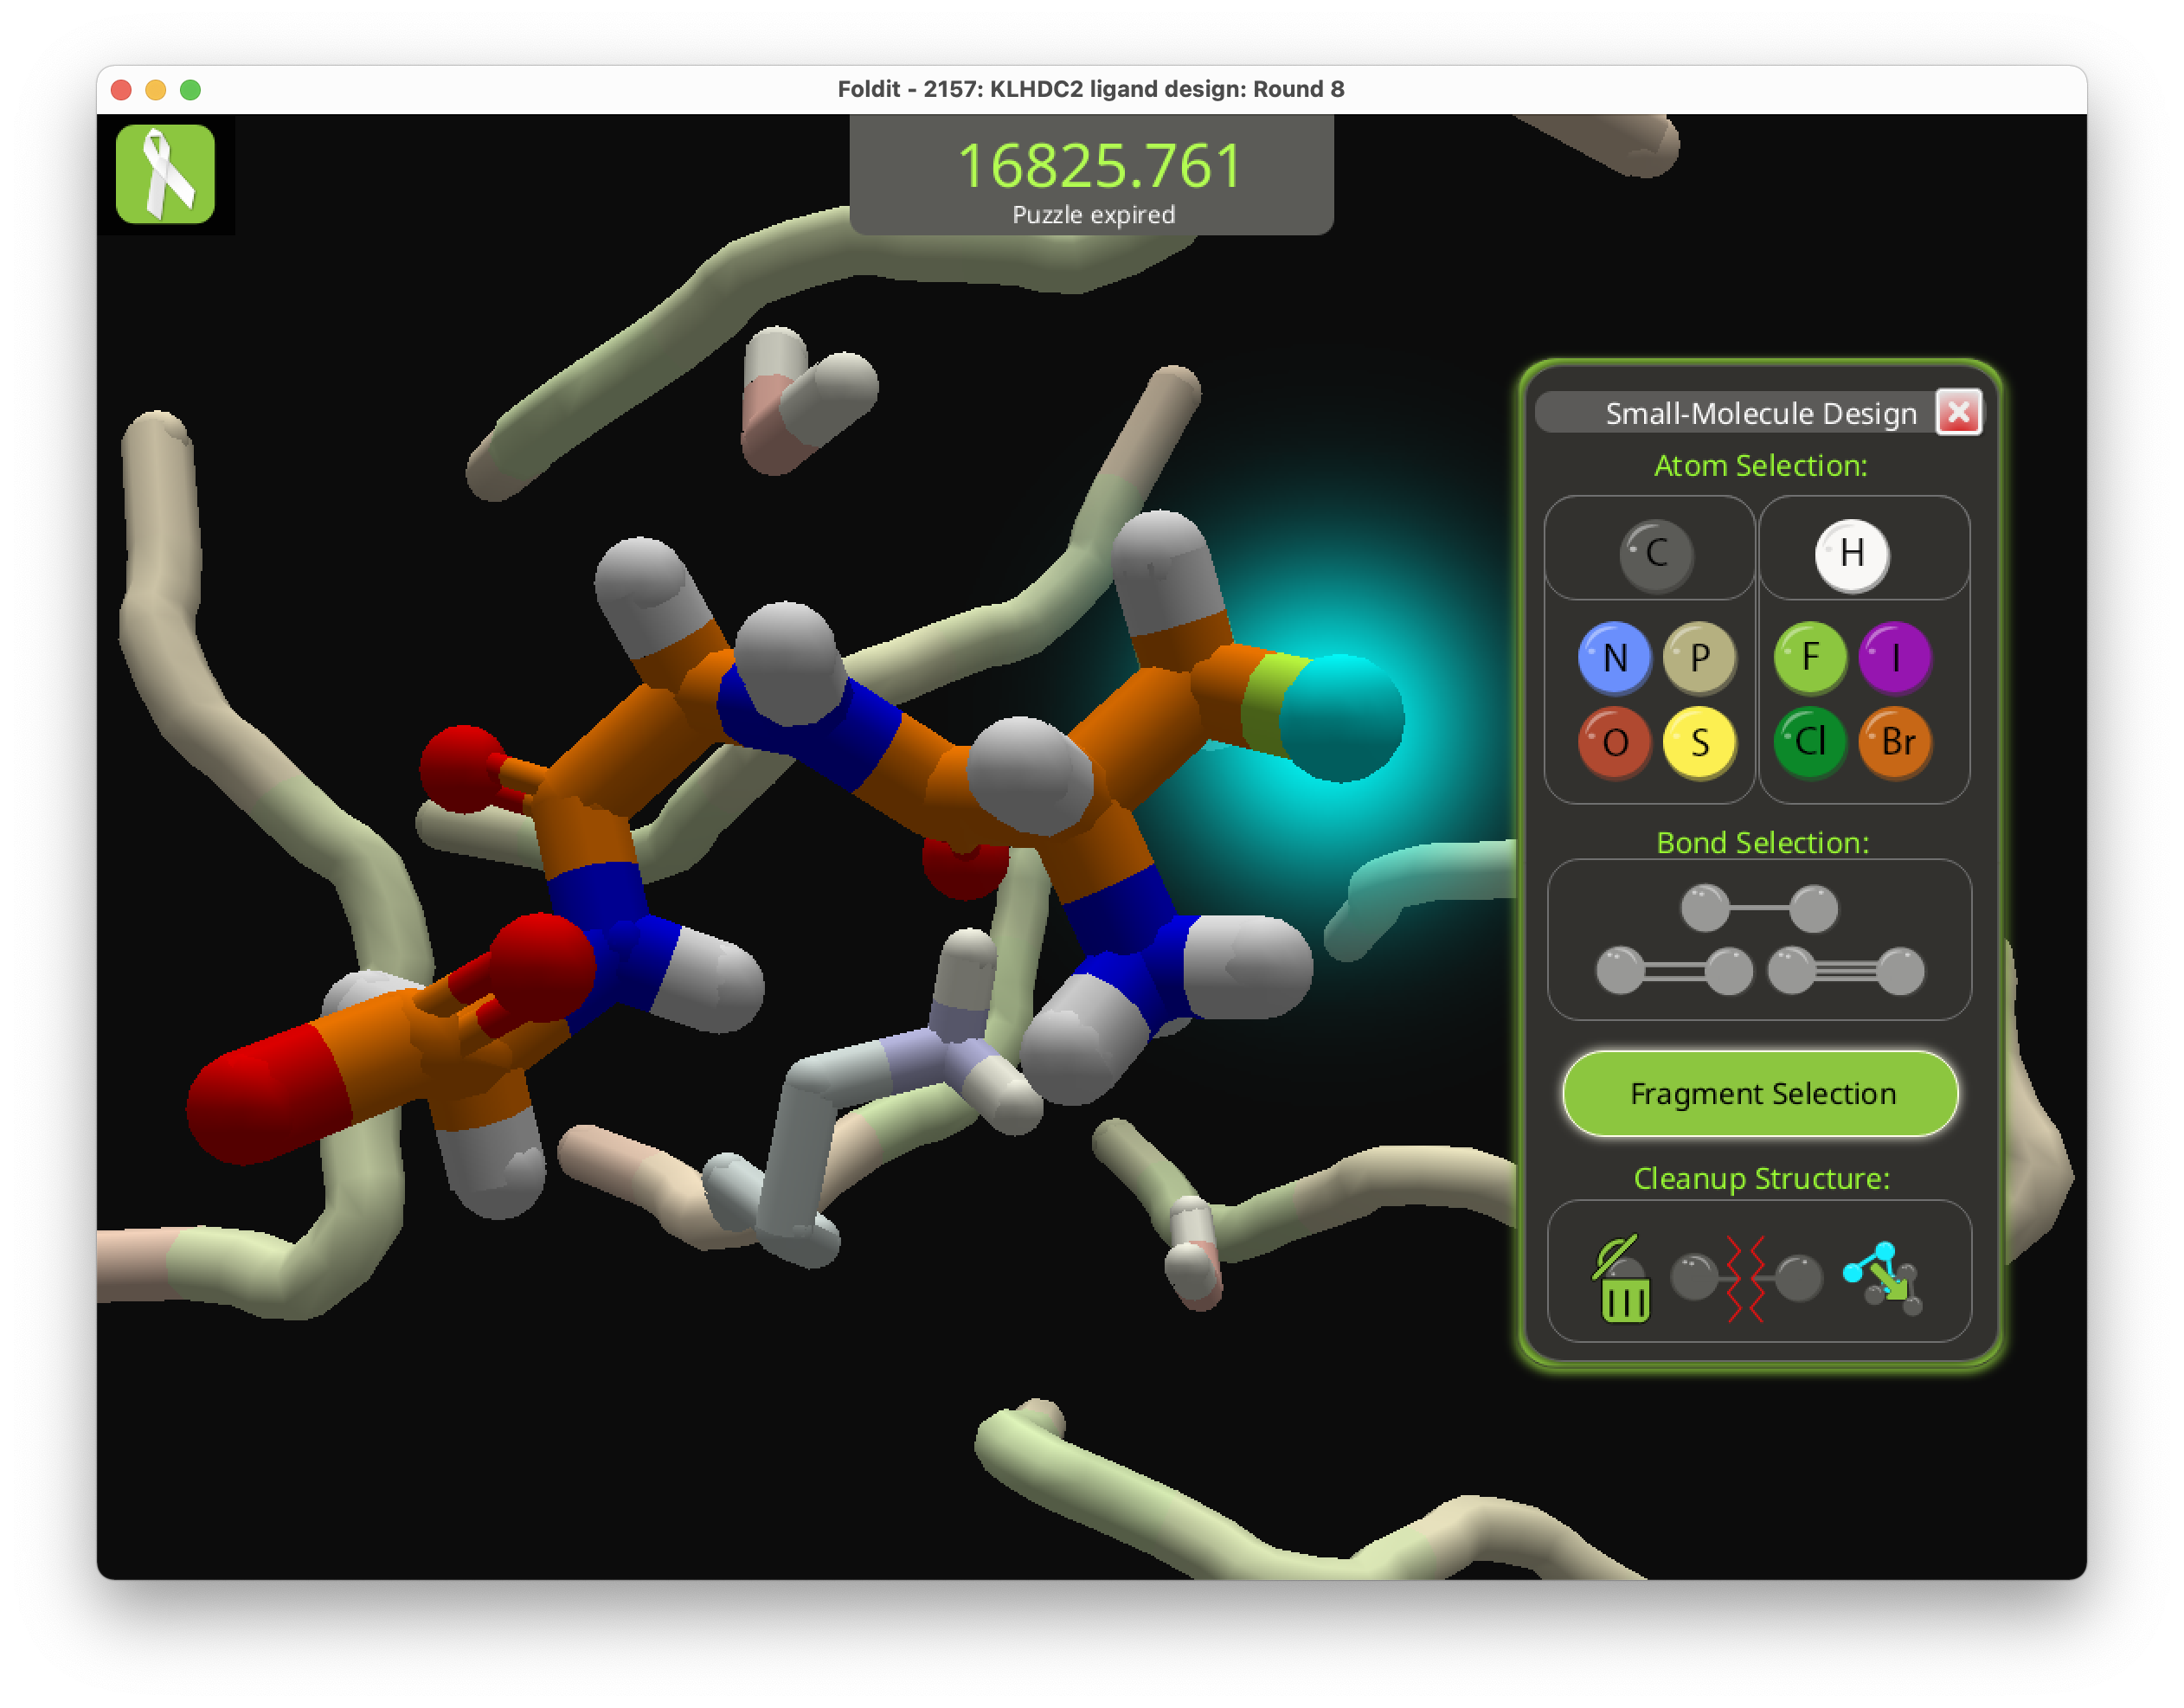Open Fragment Selection

pos(1759,1093)
